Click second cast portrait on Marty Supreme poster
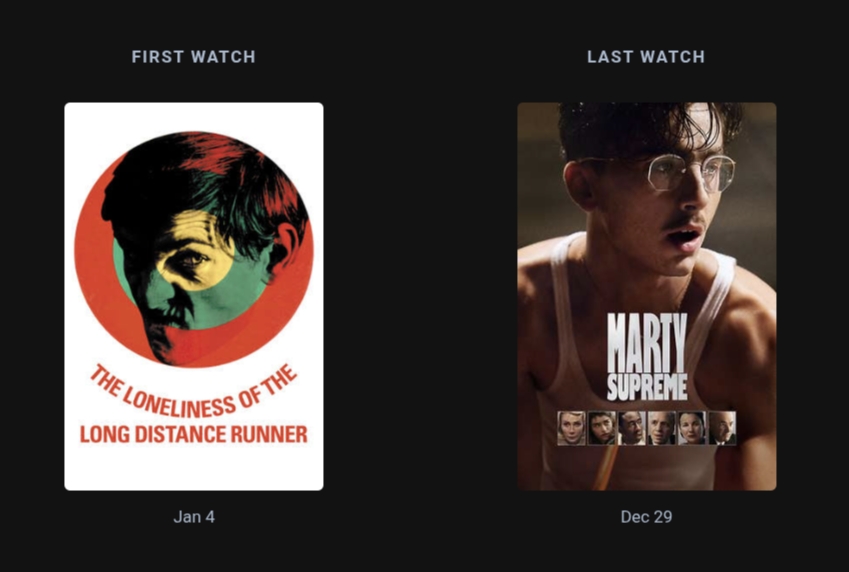Screen dimensions: 849x572 602,428
